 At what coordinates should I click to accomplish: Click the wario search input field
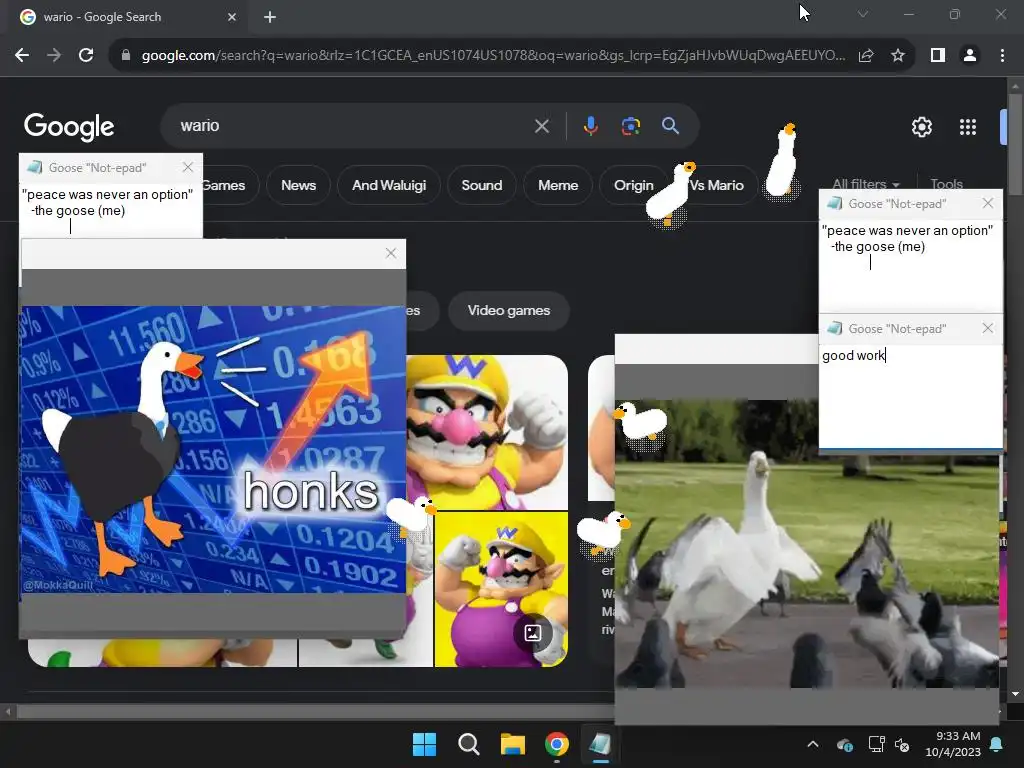click(353, 126)
